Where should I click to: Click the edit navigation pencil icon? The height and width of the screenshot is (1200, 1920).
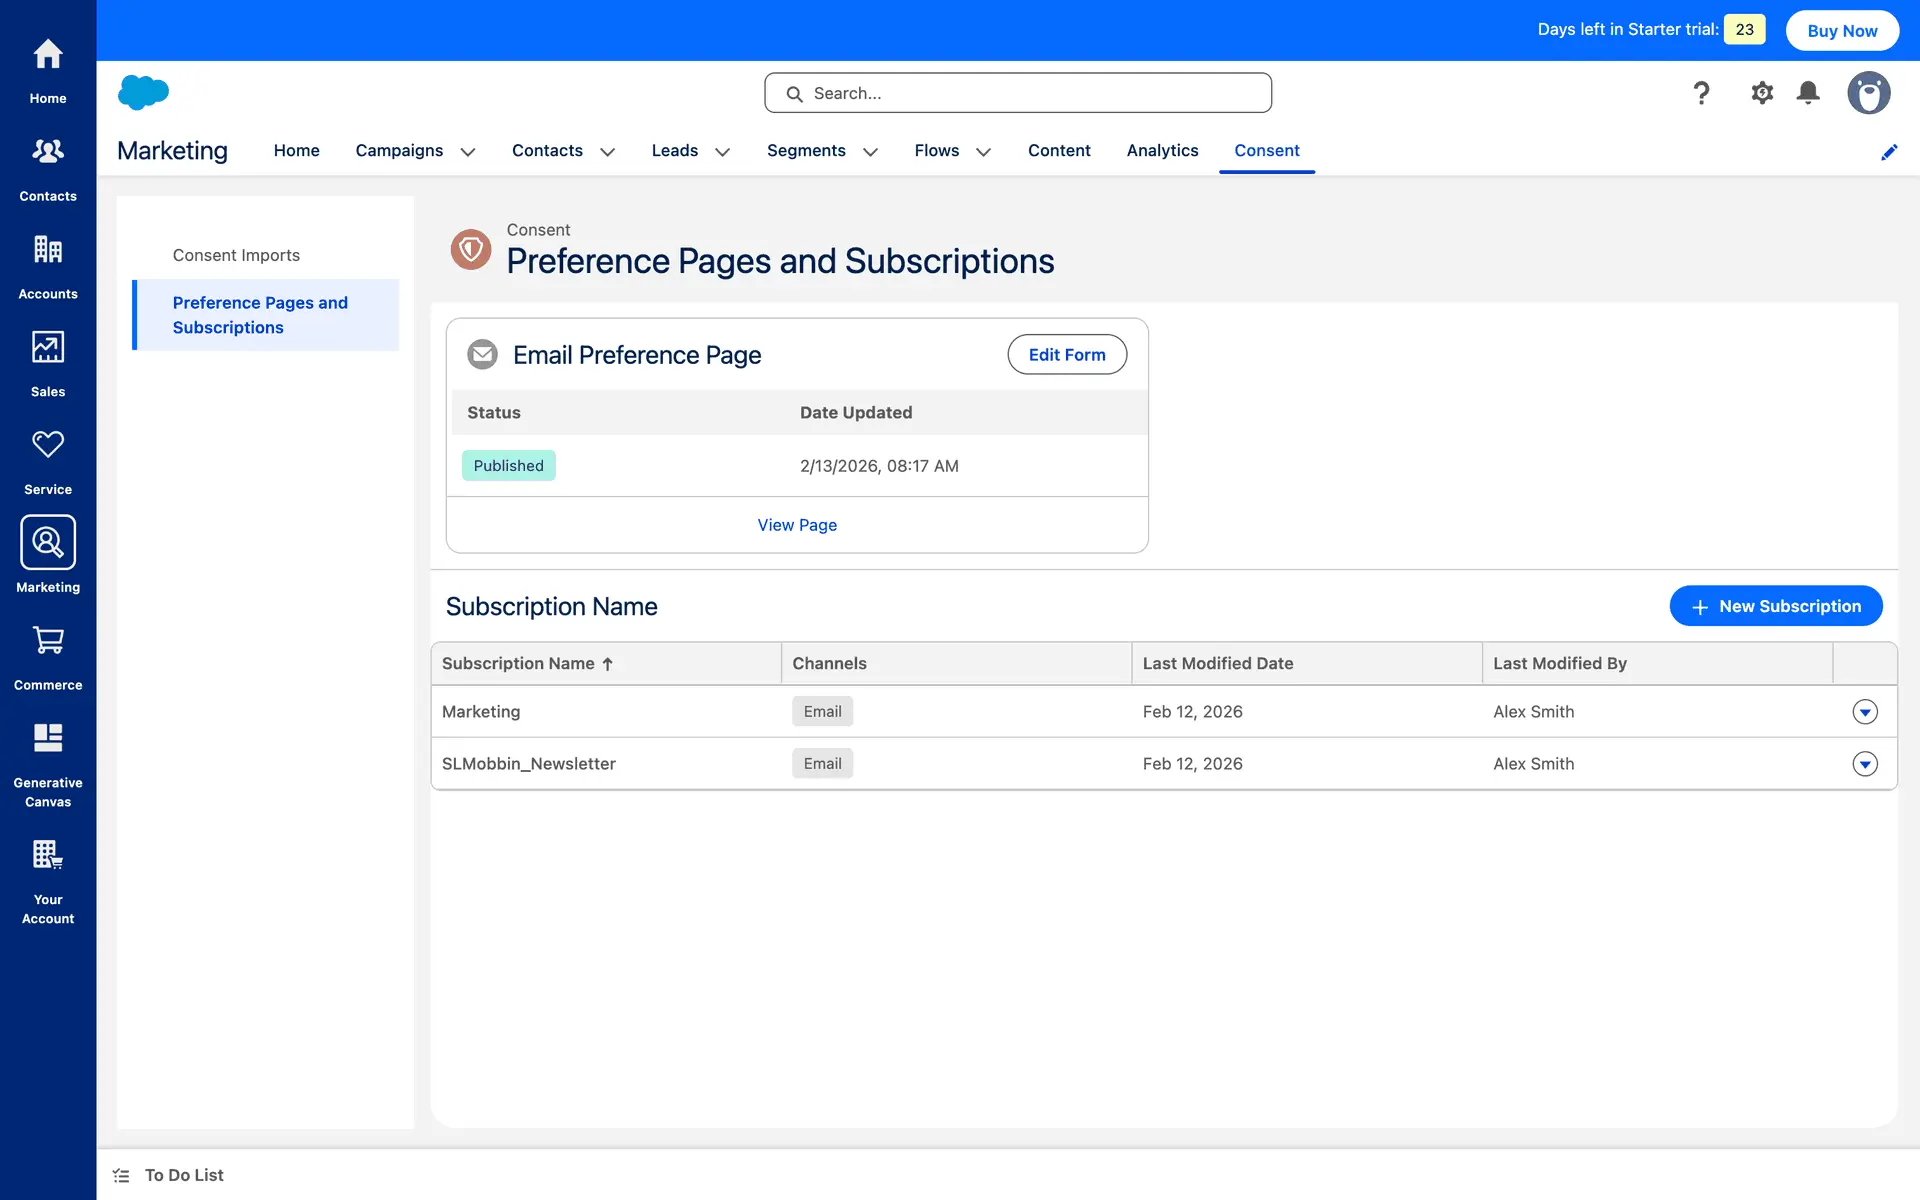[x=1889, y=152]
